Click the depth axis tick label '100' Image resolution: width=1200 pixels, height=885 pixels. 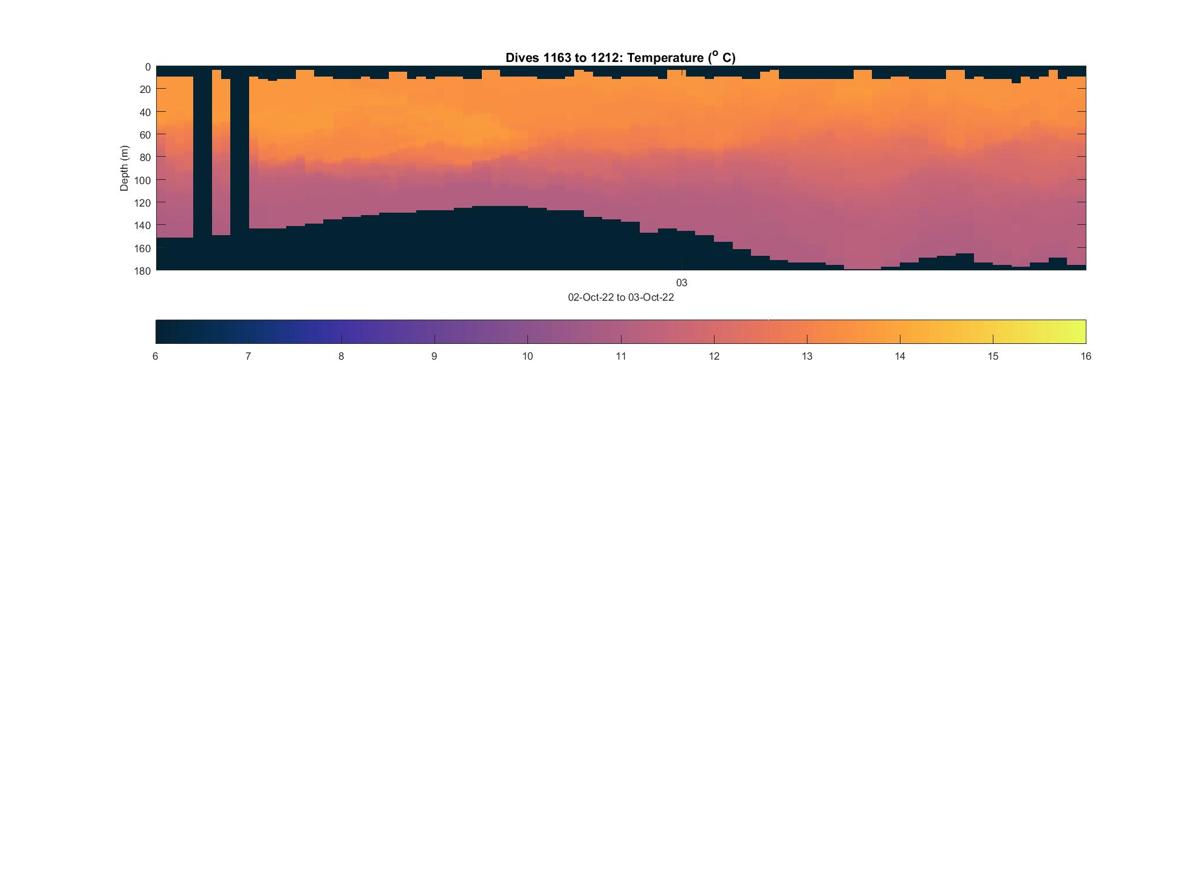[142, 180]
